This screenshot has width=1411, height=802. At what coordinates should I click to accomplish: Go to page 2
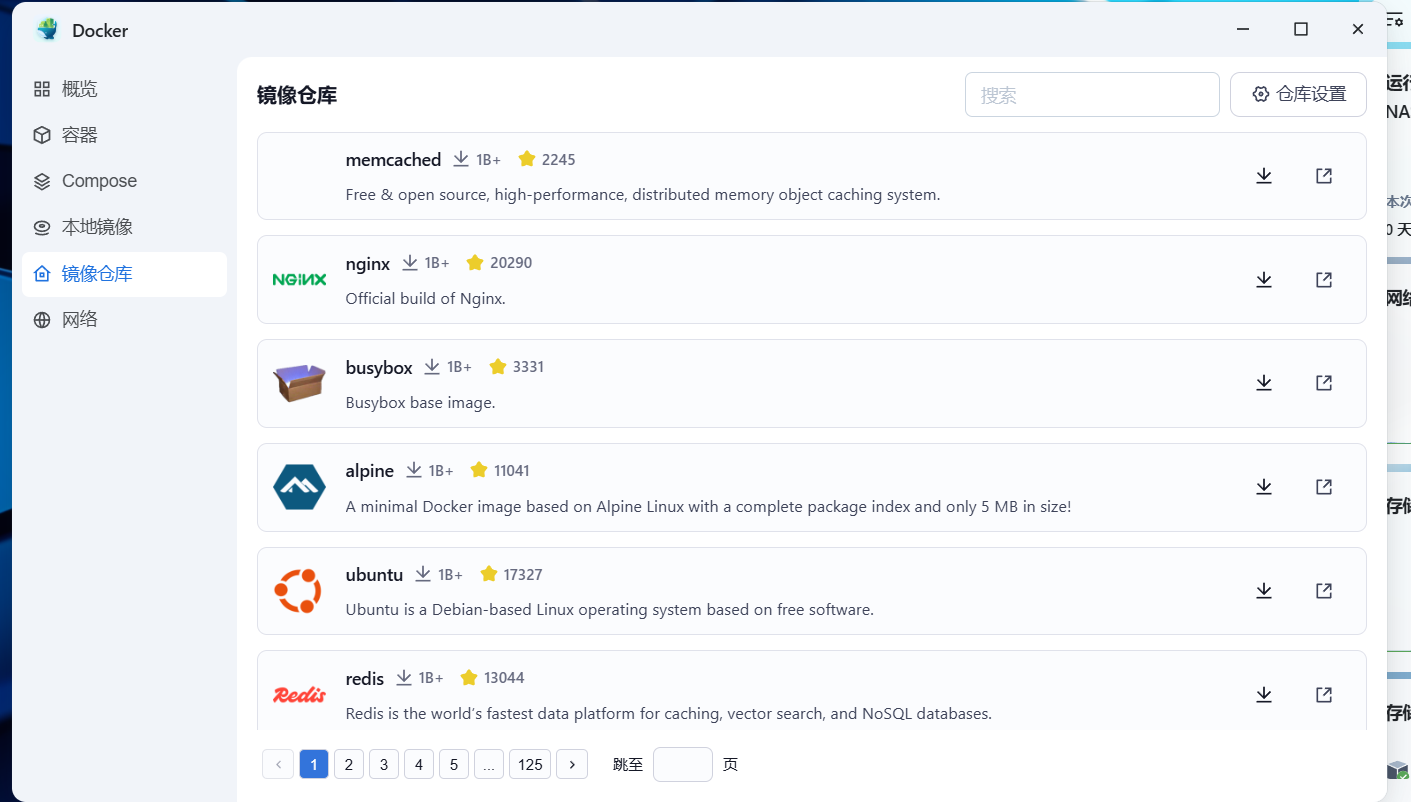pos(348,764)
